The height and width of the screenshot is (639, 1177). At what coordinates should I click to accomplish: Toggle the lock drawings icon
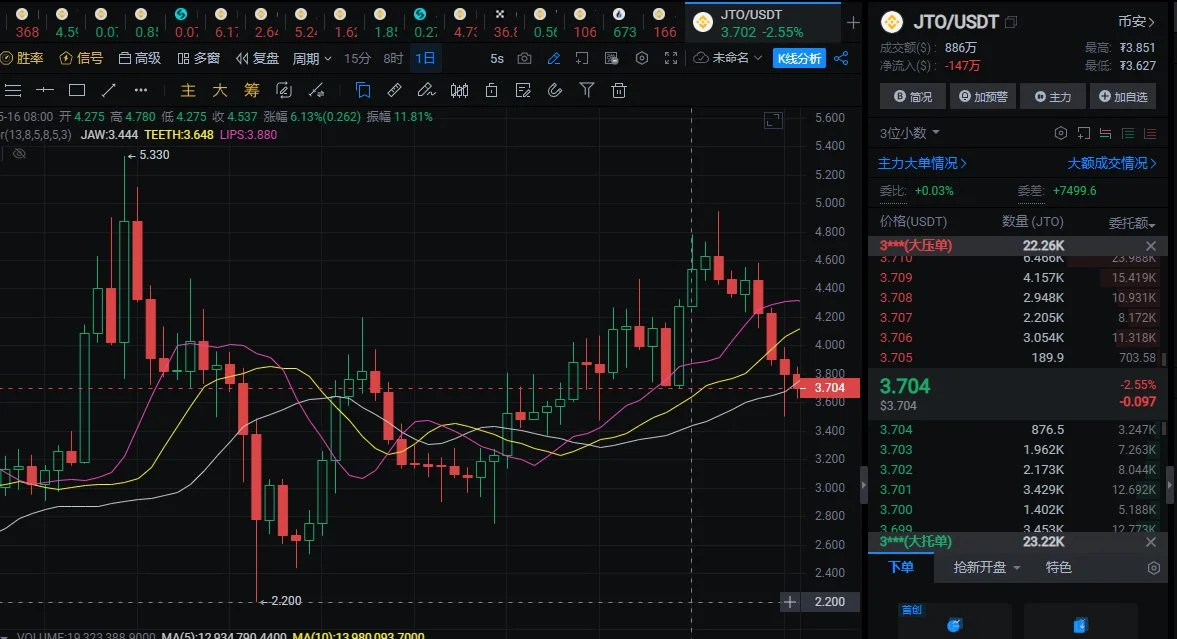click(x=491, y=91)
